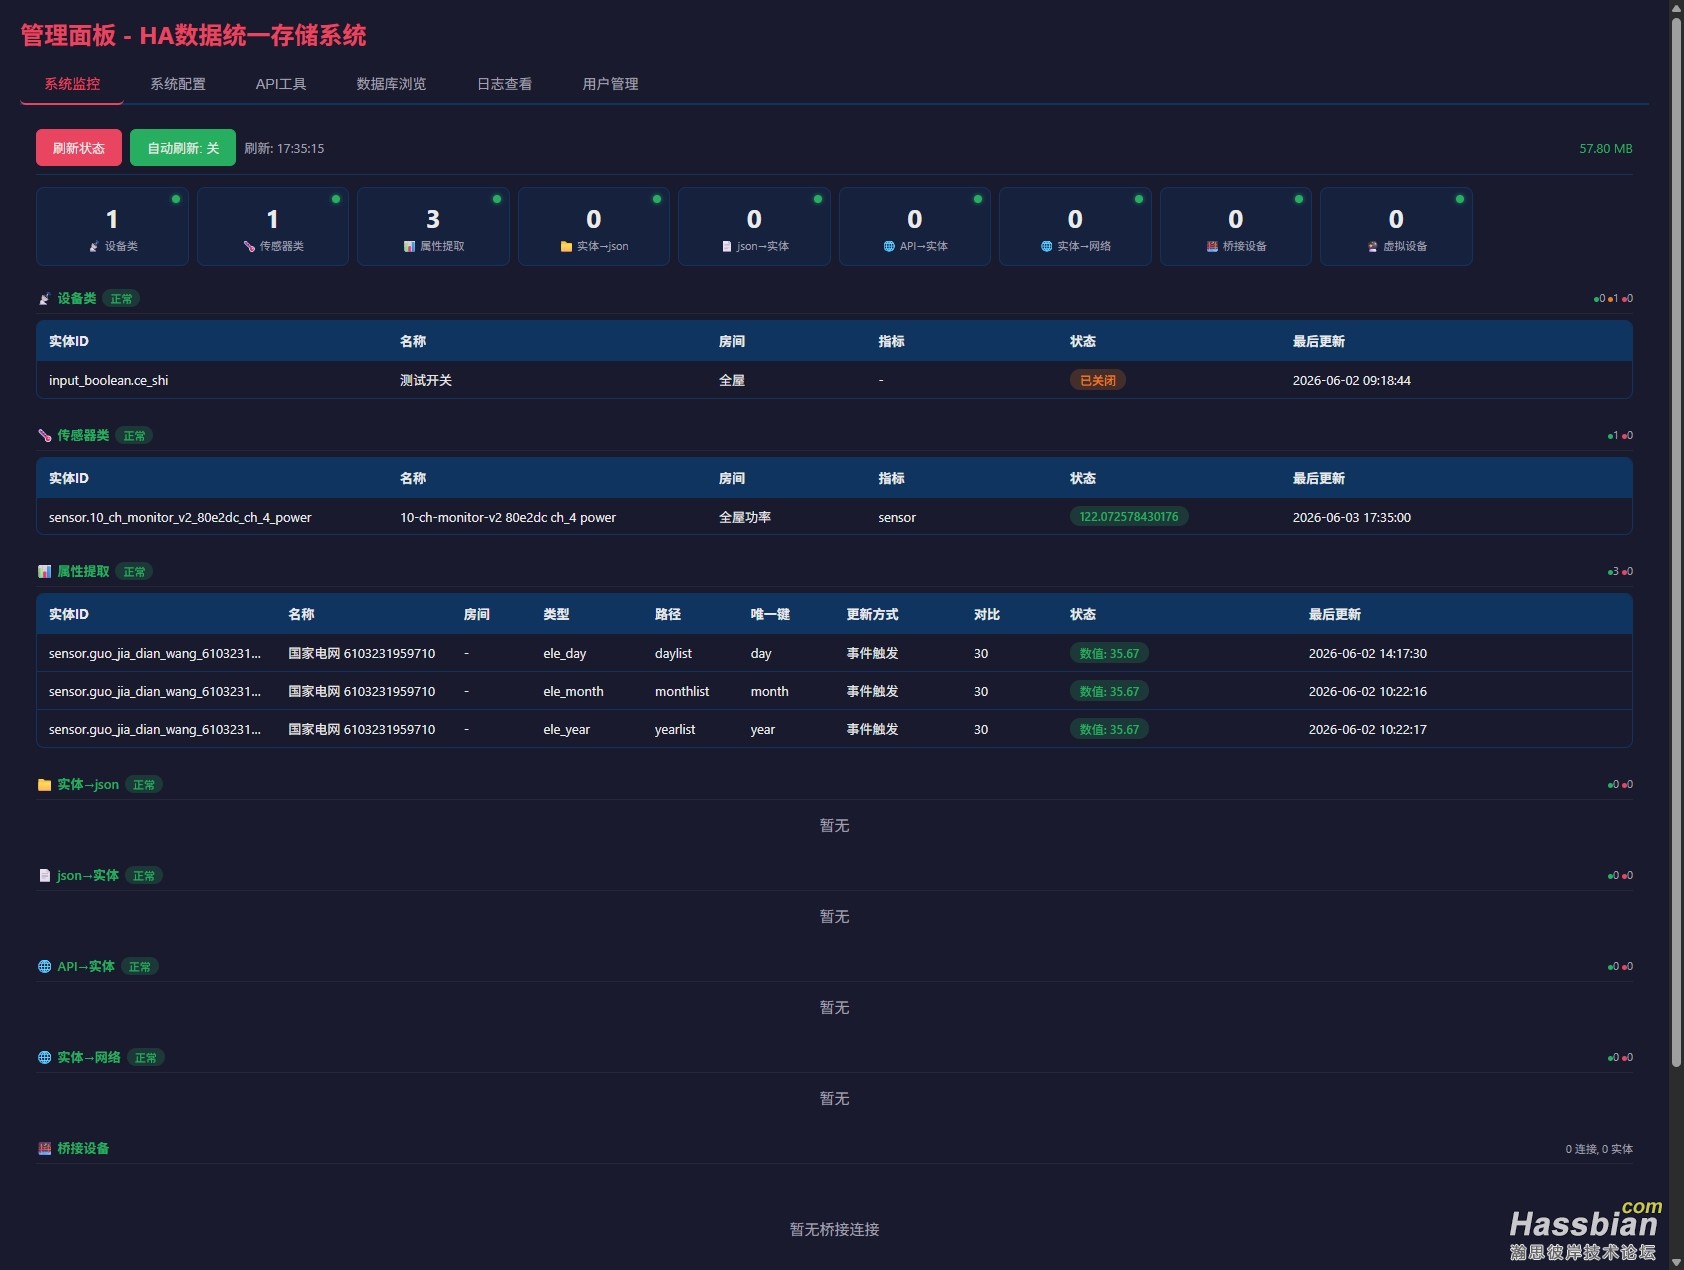This screenshot has width=1684, height=1270.
Task: Click the 实体→json folder icon in section header
Action: click(x=44, y=785)
